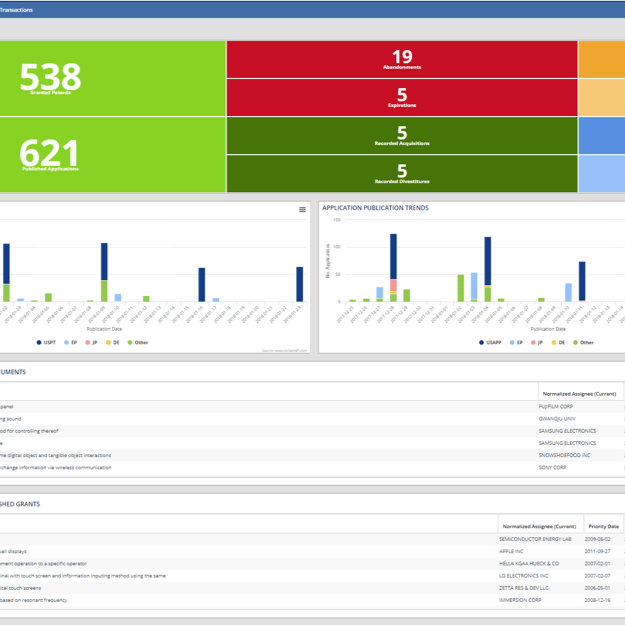The width and height of the screenshot is (625, 625).
Task: Open the 621 Published Applications tile
Action: pyautogui.click(x=113, y=155)
